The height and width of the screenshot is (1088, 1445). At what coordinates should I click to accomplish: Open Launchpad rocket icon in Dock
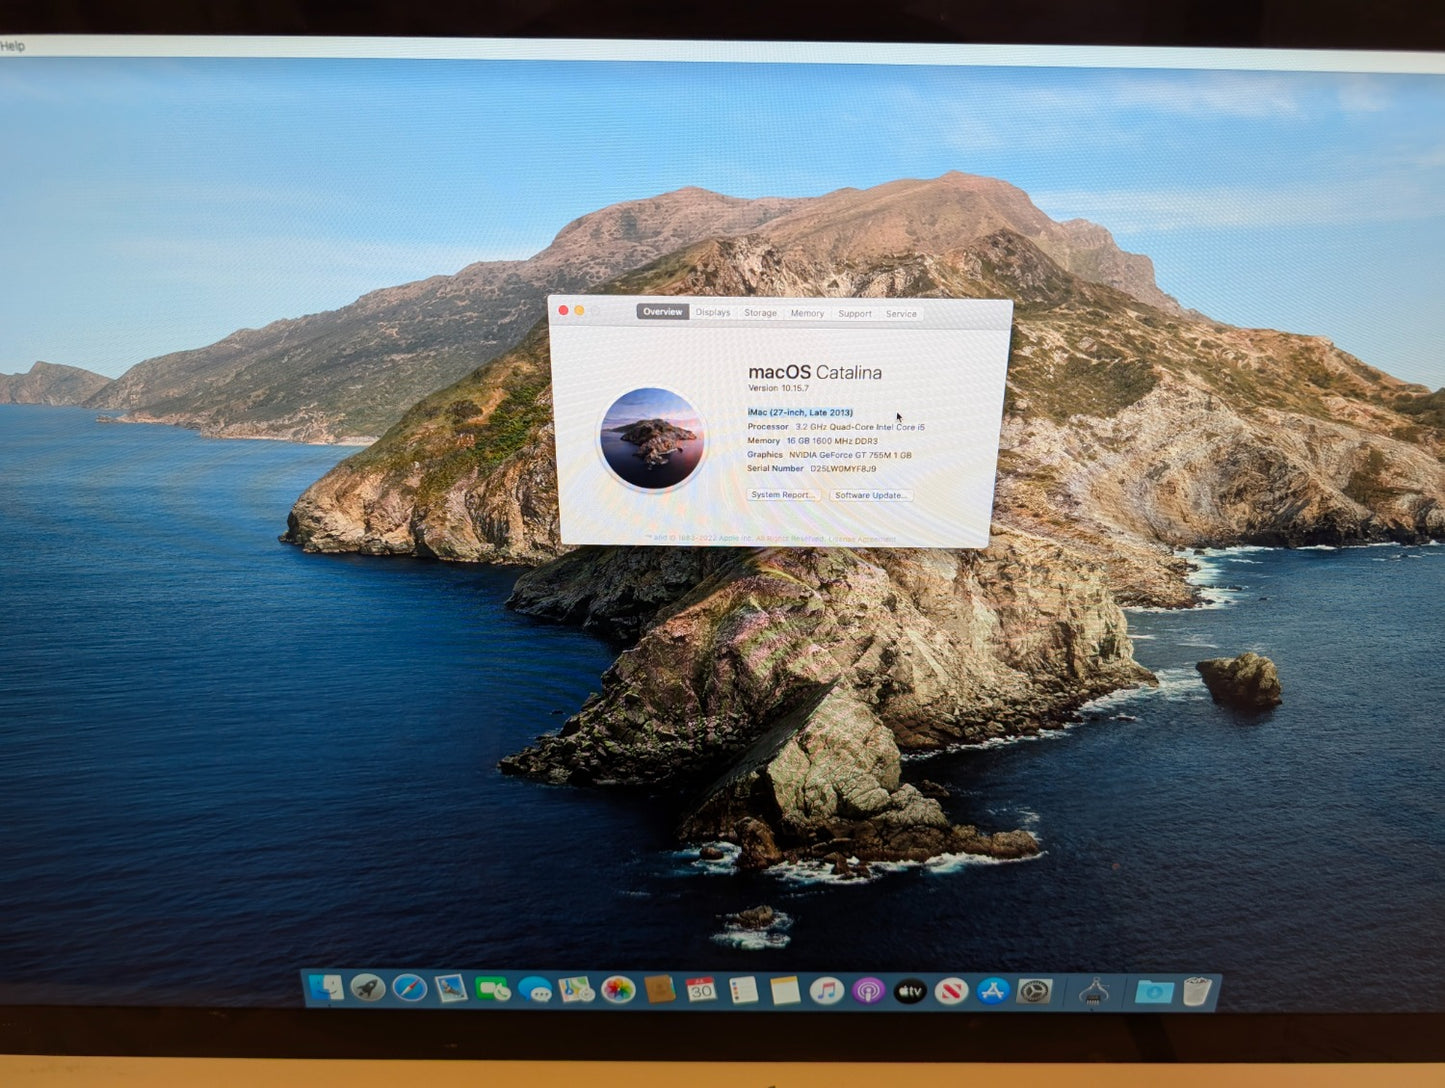pyautogui.click(x=368, y=989)
